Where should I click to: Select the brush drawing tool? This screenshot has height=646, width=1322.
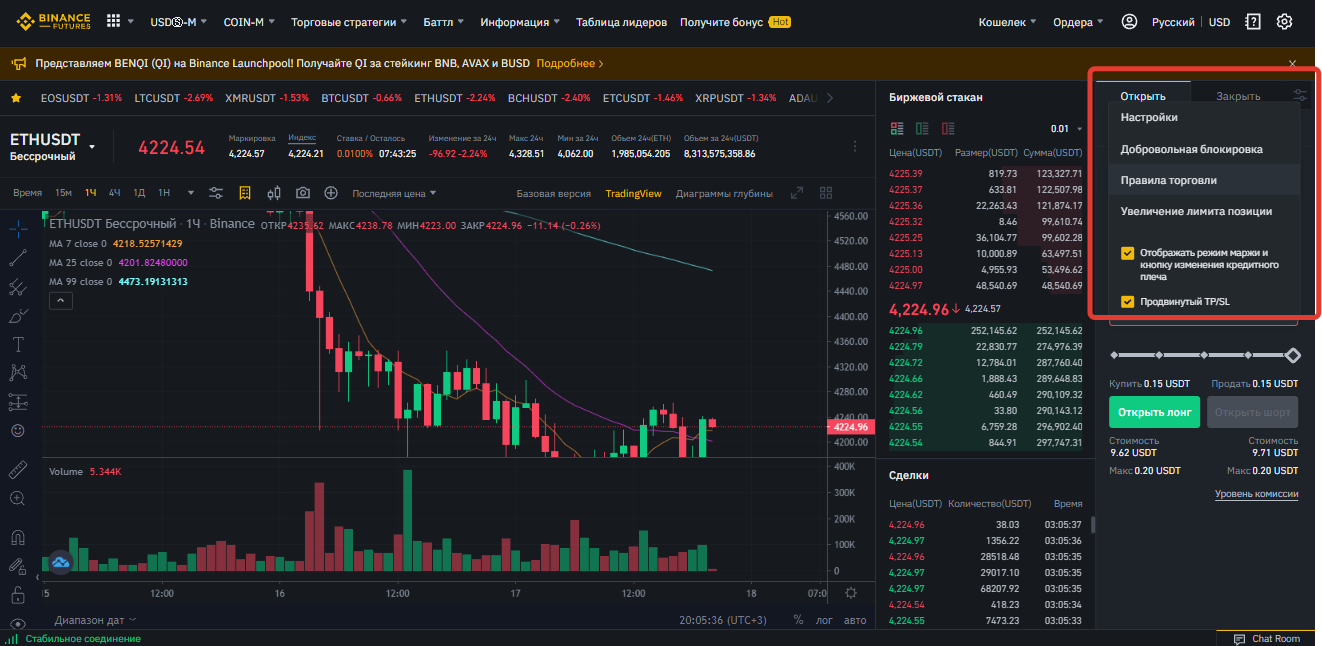tap(18, 316)
